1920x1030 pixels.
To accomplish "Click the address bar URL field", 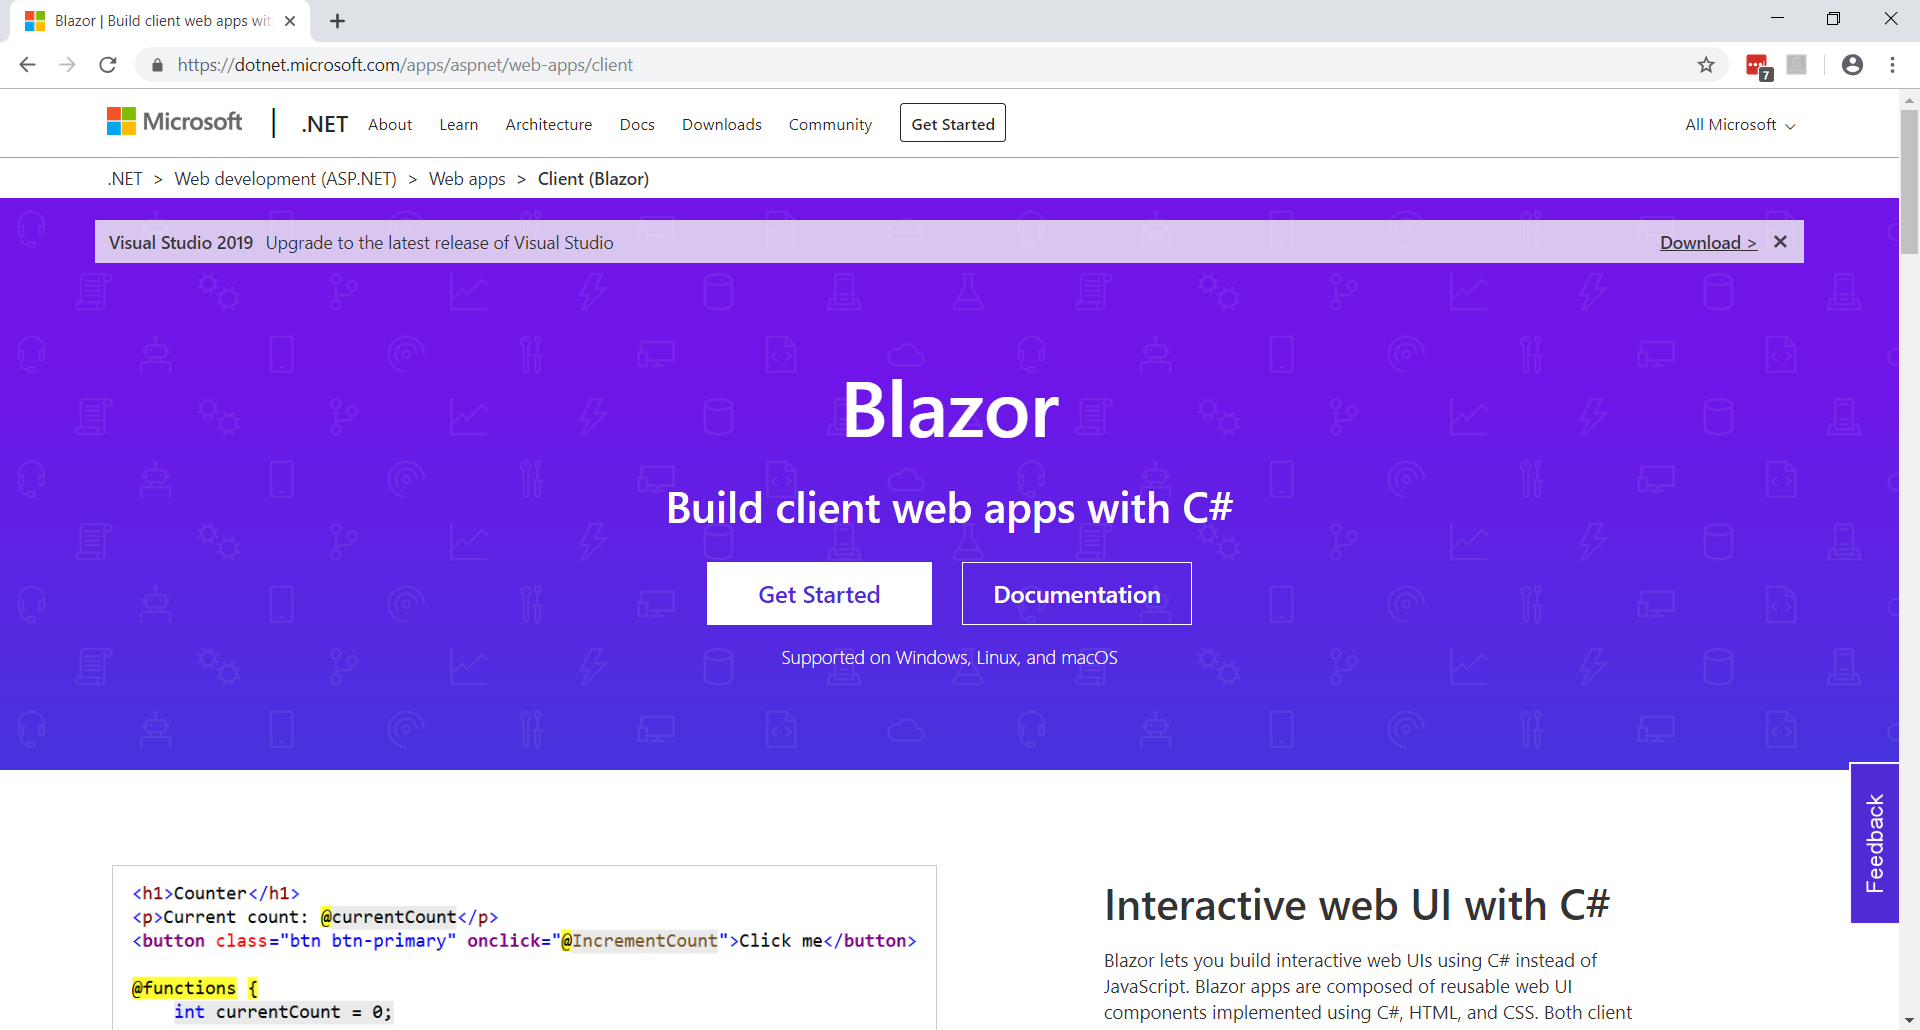I will (x=900, y=65).
